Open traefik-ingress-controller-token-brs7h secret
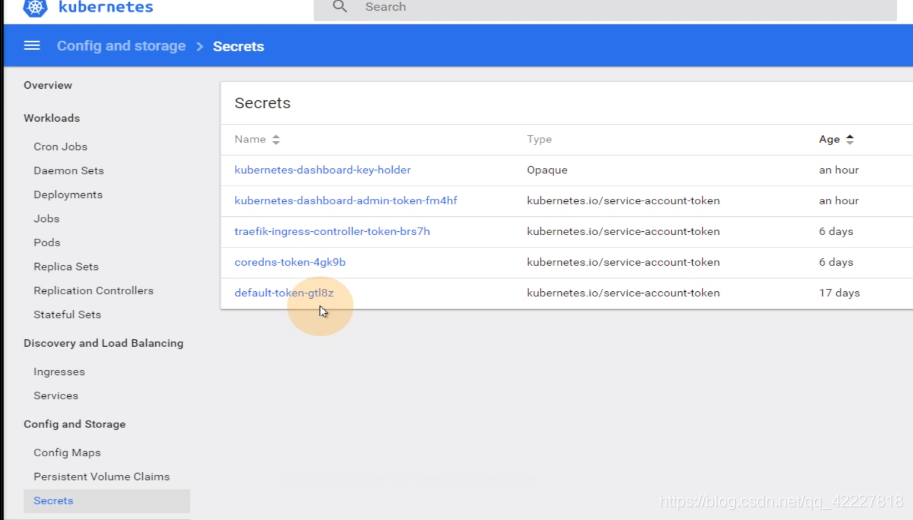 click(332, 232)
